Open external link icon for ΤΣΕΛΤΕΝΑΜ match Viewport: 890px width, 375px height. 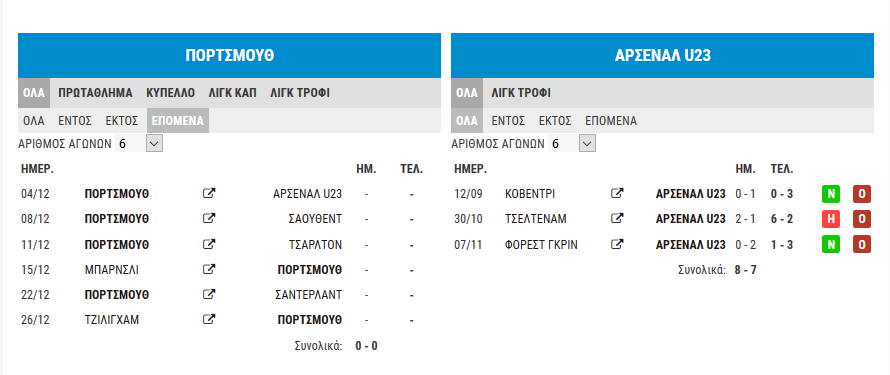pyautogui.click(x=617, y=218)
